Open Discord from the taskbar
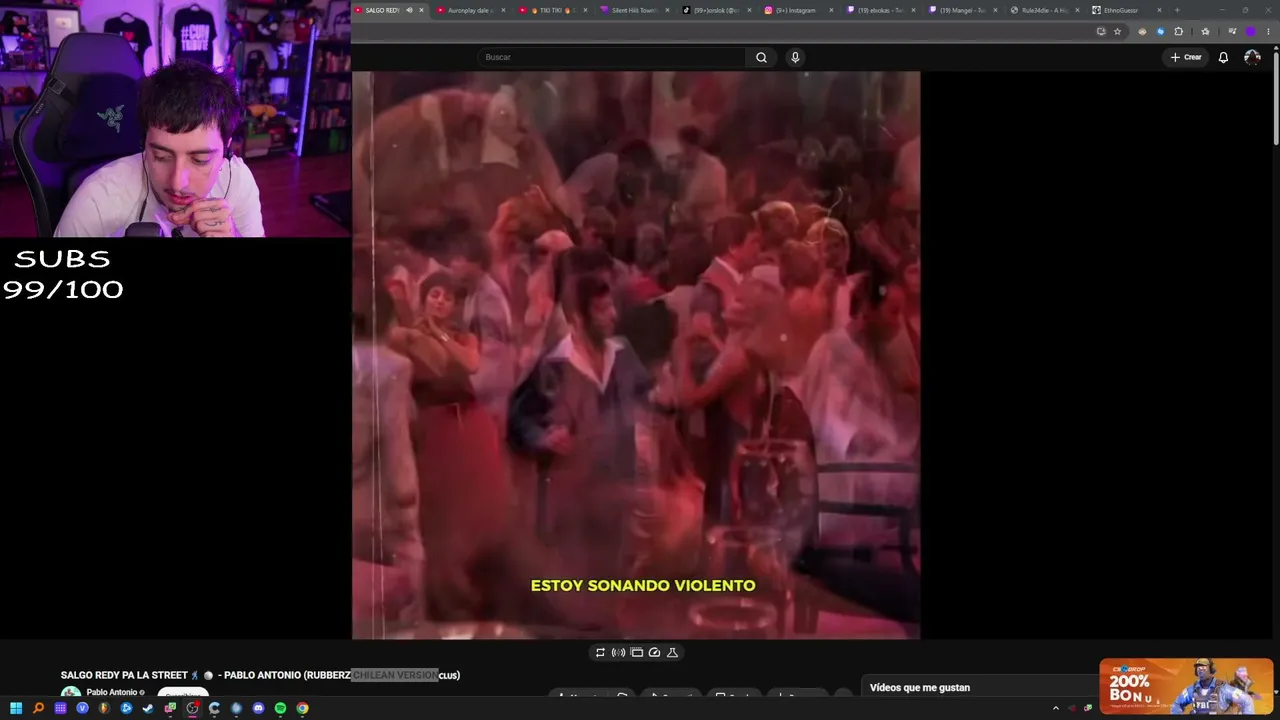Image resolution: width=1280 pixels, height=720 pixels. tap(258, 708)
